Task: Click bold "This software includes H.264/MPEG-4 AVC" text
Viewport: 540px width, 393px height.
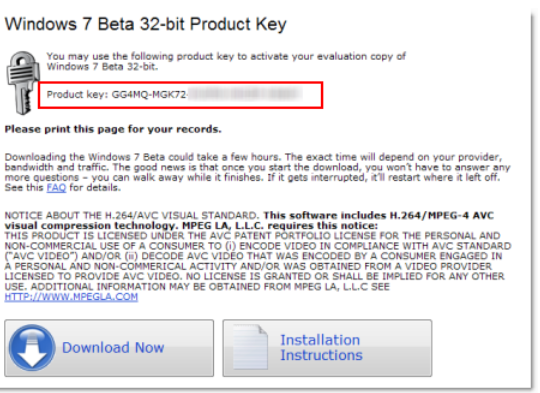Action: [379, 216]
